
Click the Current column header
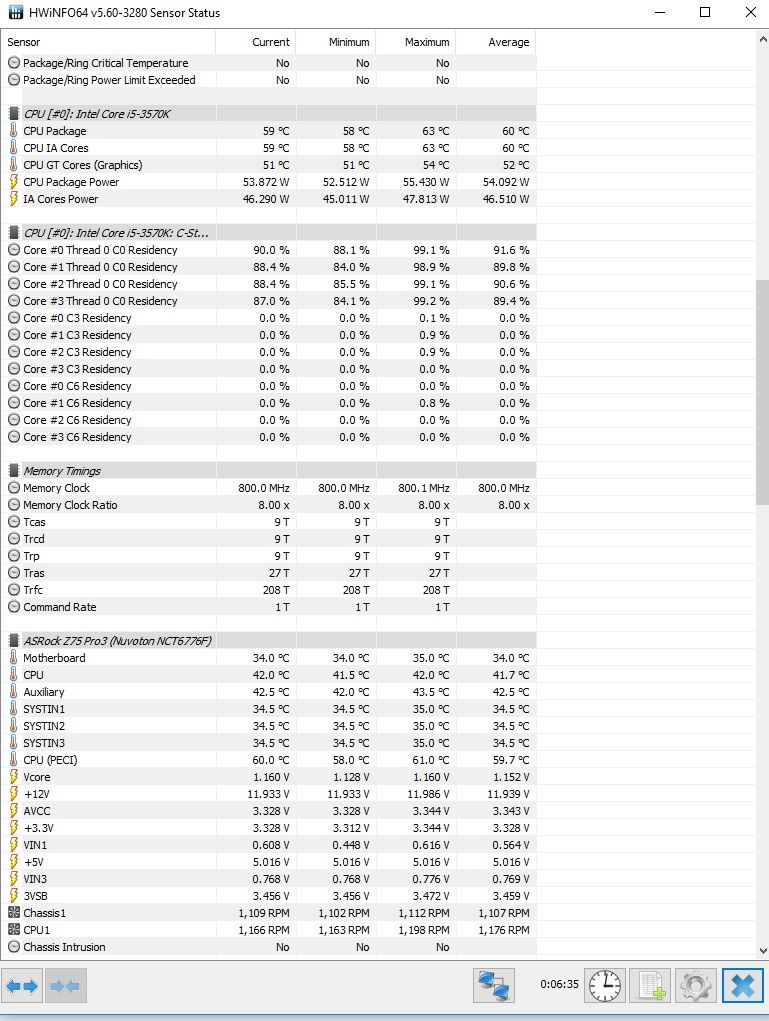256,42
